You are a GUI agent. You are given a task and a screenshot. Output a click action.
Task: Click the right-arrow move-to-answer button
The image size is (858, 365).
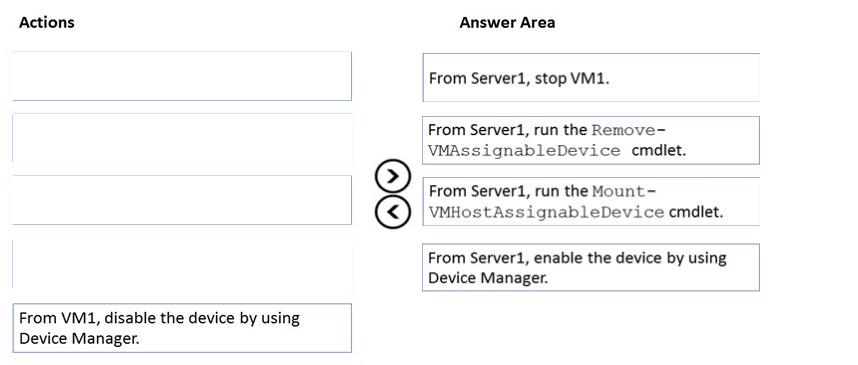click(392, 176)
